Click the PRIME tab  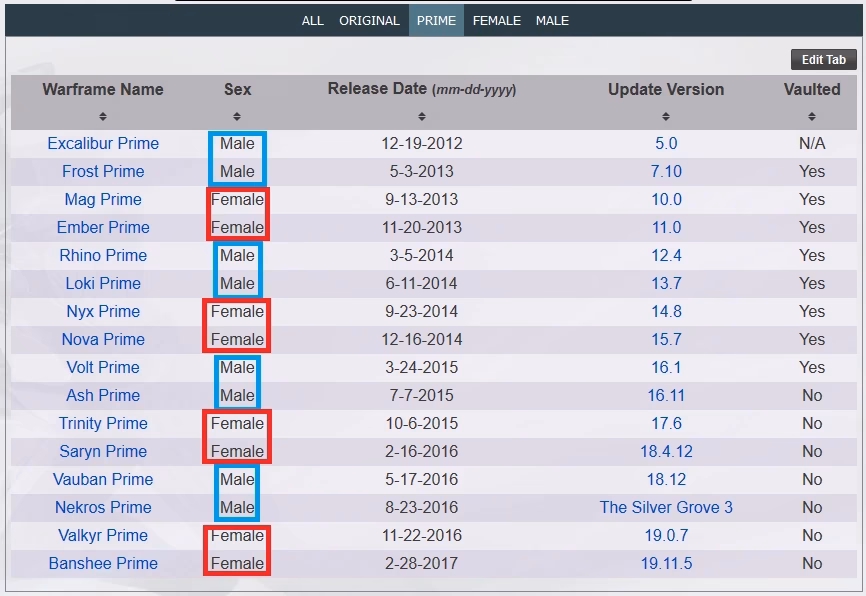[x=436, y=21]
